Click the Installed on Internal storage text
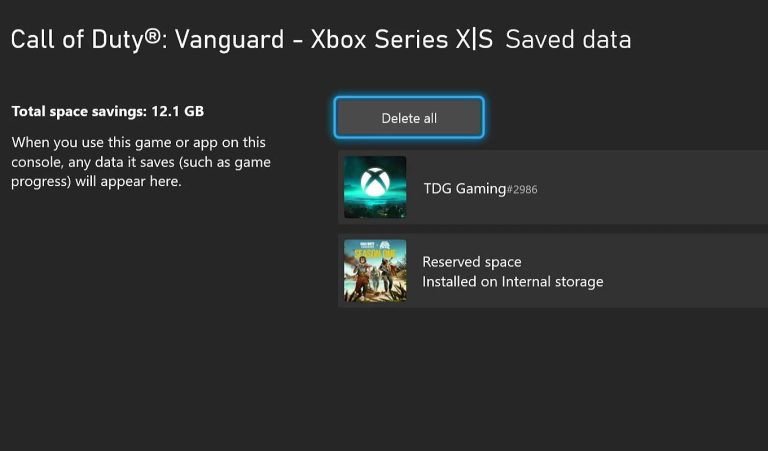 click(513, 282)
